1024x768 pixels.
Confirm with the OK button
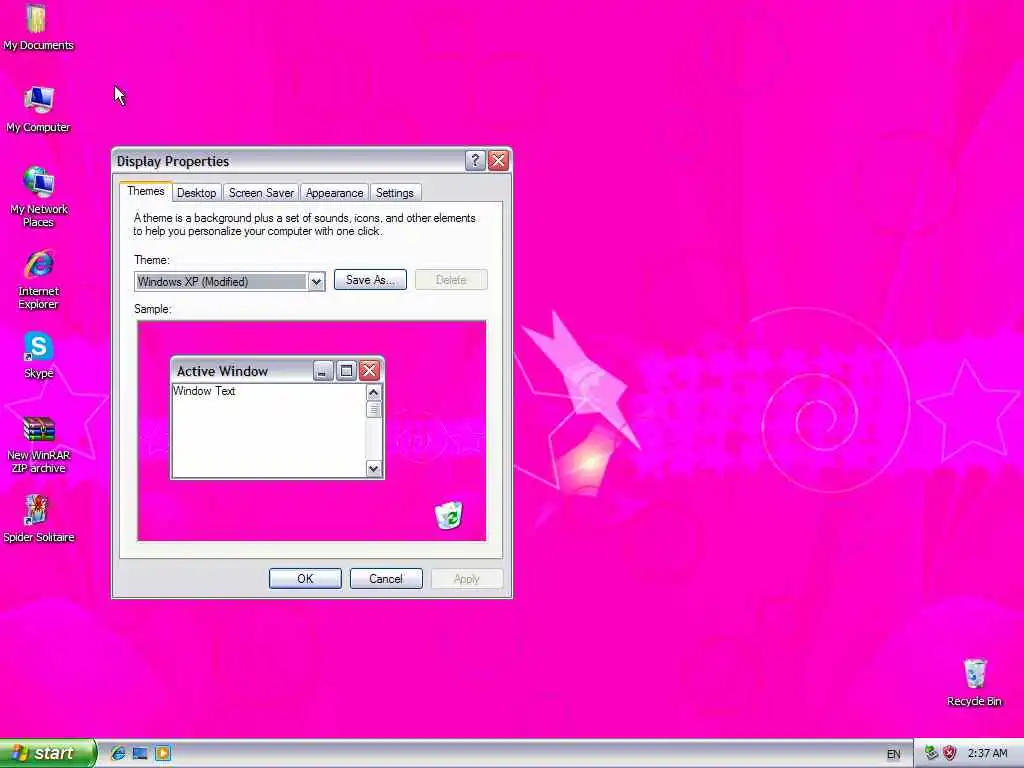coord(305,579)
